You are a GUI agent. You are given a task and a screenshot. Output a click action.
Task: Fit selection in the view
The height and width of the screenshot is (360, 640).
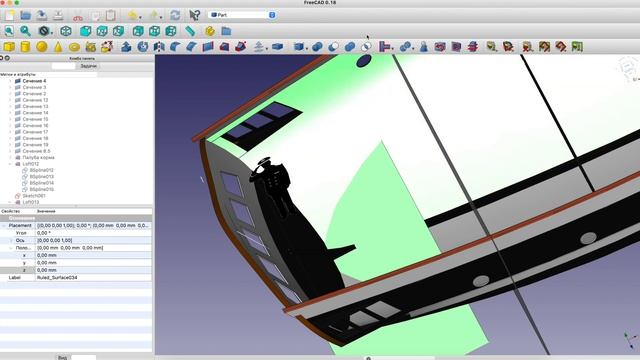[x=25, y=31]
